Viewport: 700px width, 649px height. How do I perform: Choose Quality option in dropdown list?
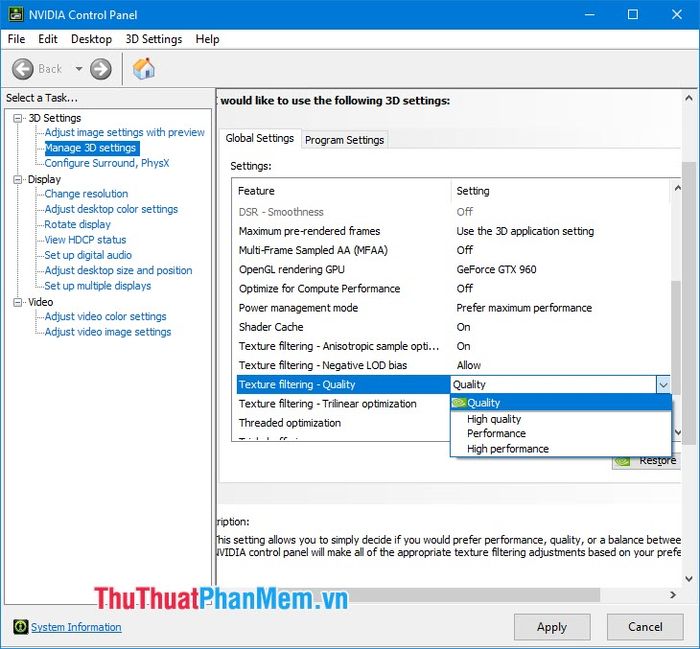[x=561, y=403]
